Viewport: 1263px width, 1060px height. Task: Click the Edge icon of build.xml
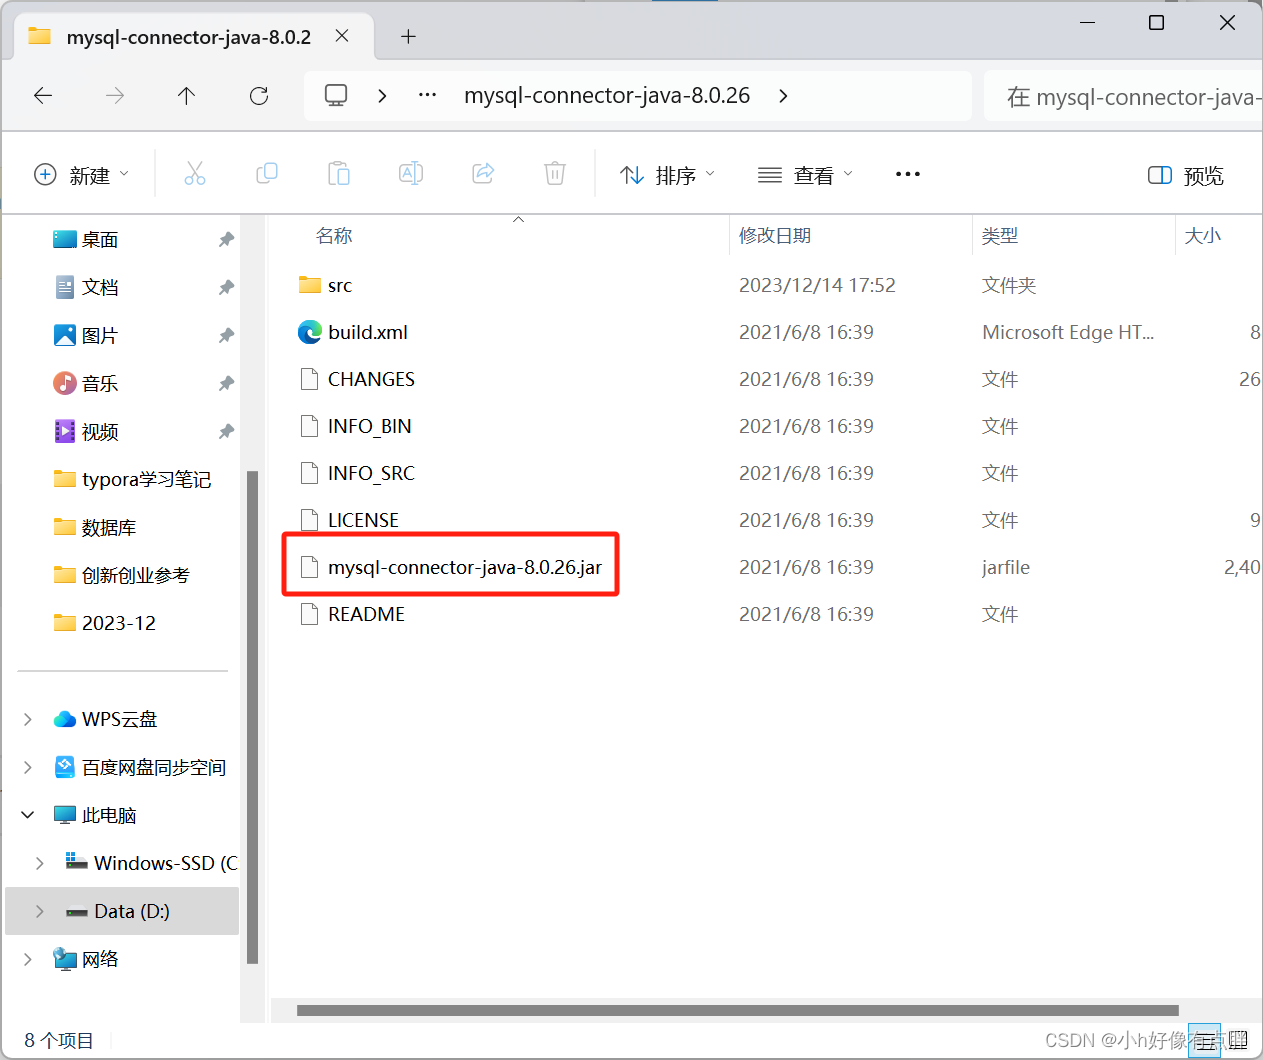pyautogui.click(x=310, y=332)
